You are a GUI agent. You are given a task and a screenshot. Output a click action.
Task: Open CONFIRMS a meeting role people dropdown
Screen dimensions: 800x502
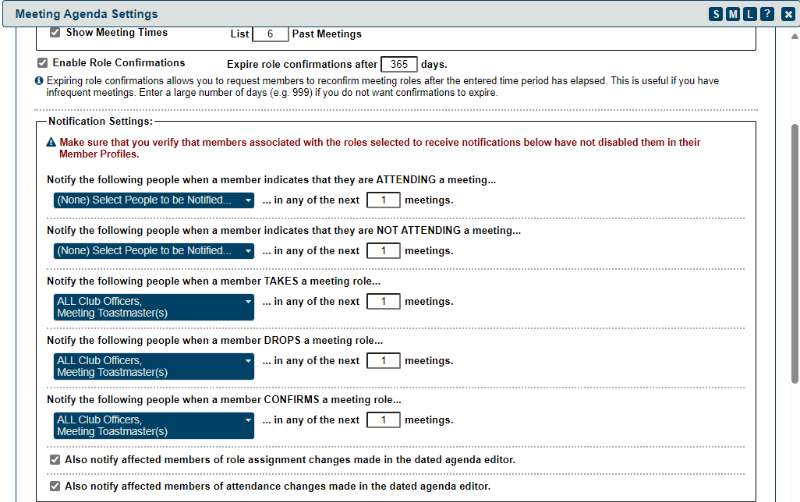tap(154, 425)
